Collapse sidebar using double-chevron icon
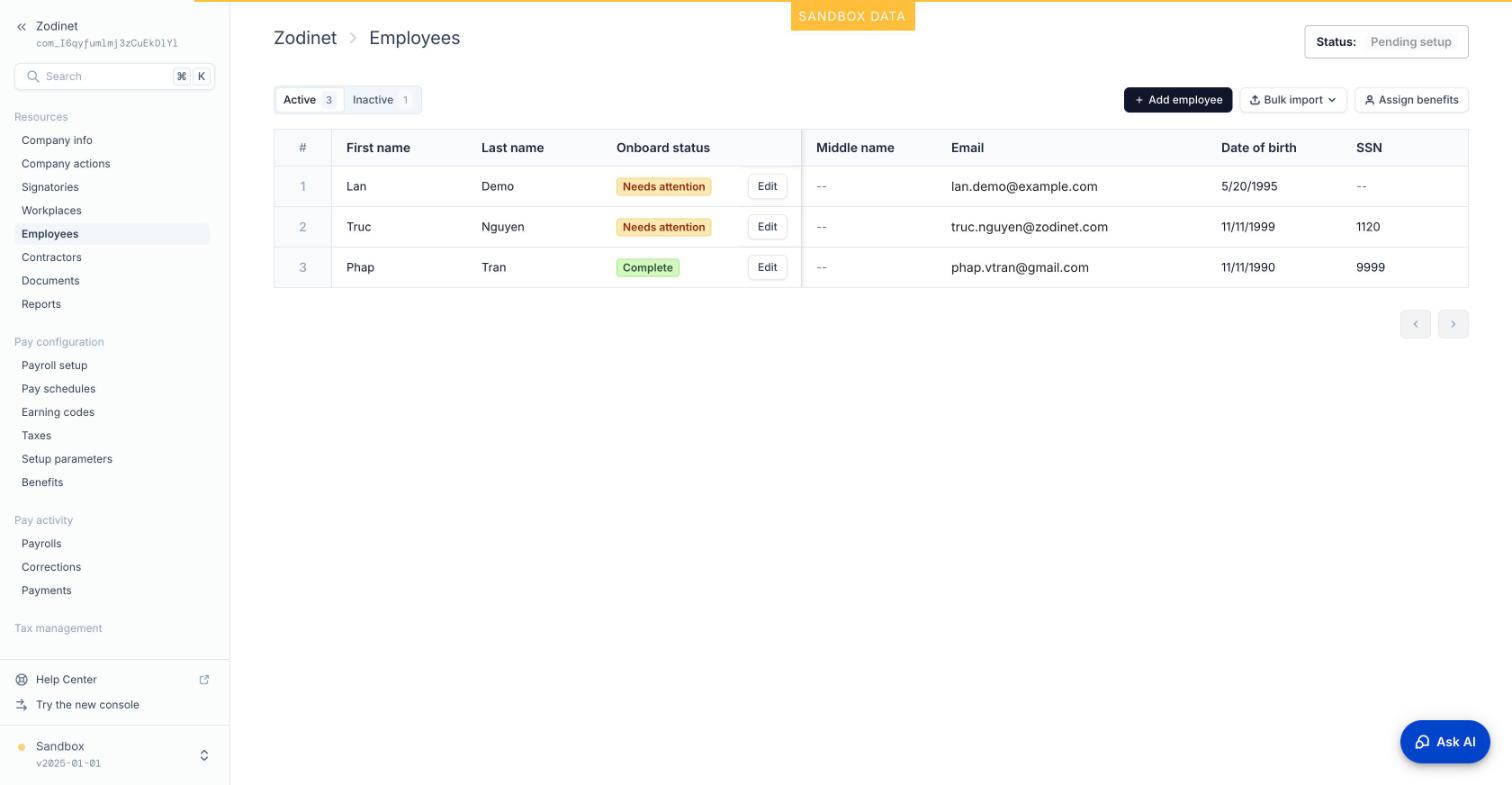Image resolution: width=1512 pixels, height=785 pixels. click(x=21, y=27)
